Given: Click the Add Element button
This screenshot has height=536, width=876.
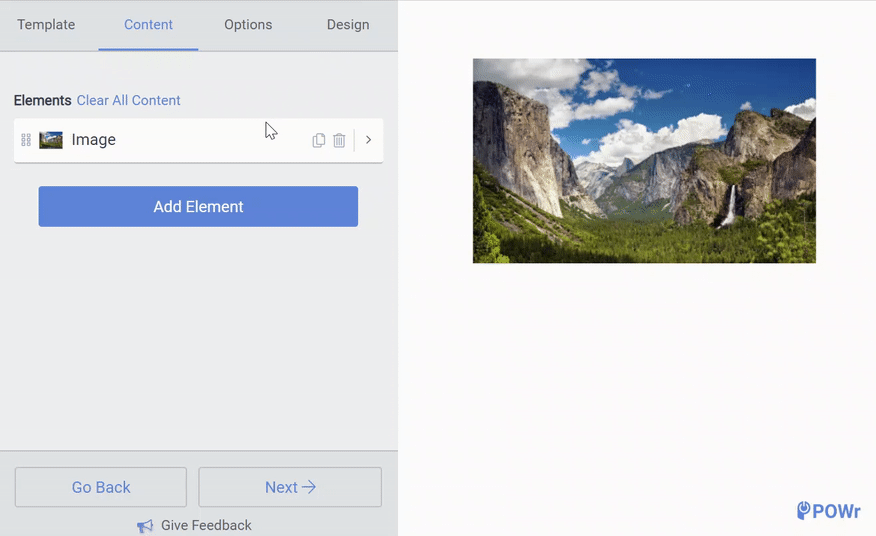Looking at the screenshot, I should (x=198, y=206).
